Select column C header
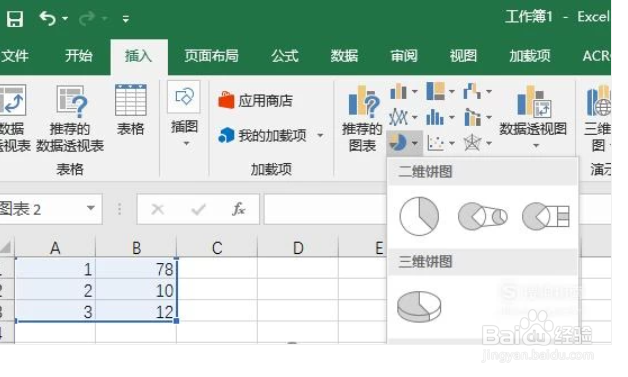Image resolution: width=628 pixels, height=377 pixels. 217,248
